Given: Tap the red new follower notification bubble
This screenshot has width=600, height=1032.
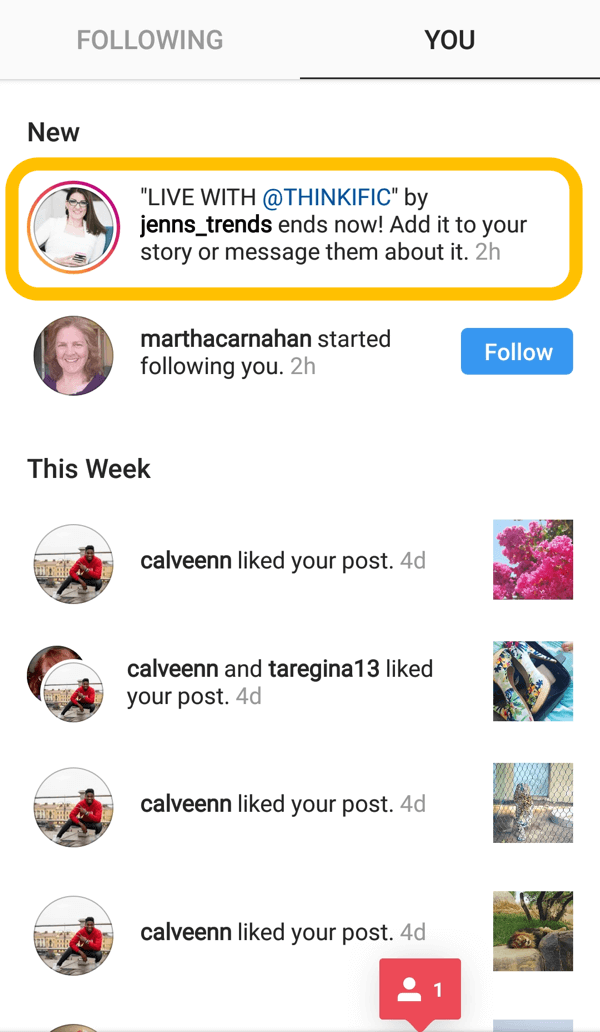Looking at the screenshot, I should (x=420, y=991).
